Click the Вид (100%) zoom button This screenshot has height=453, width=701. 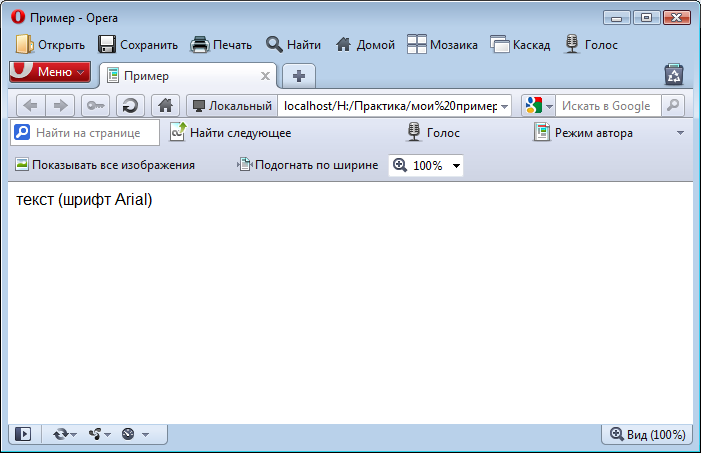(648, 434)
